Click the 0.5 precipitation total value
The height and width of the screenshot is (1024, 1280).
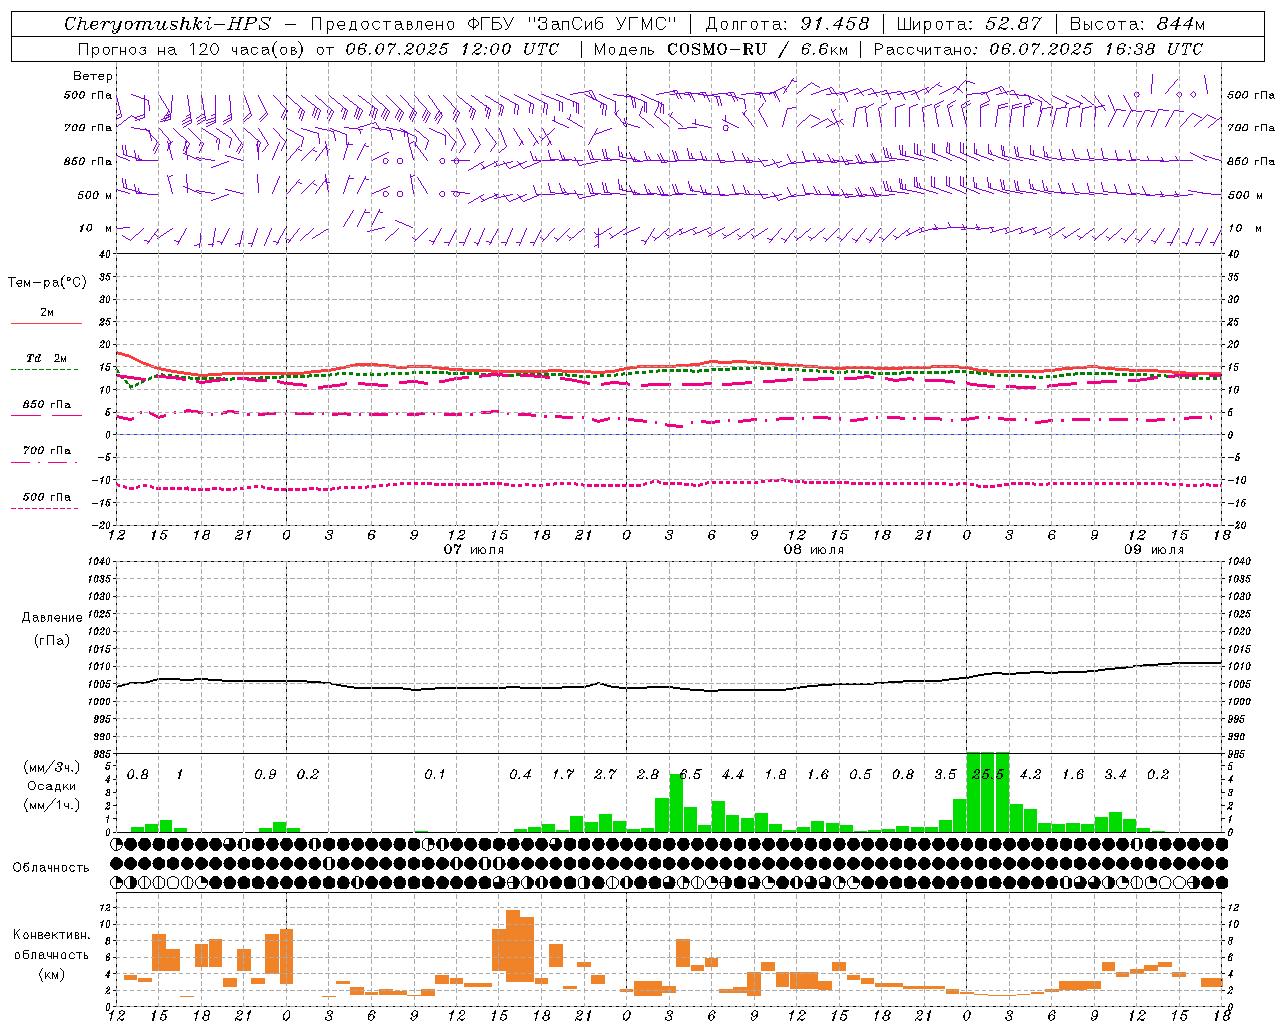tap(860, 775)
